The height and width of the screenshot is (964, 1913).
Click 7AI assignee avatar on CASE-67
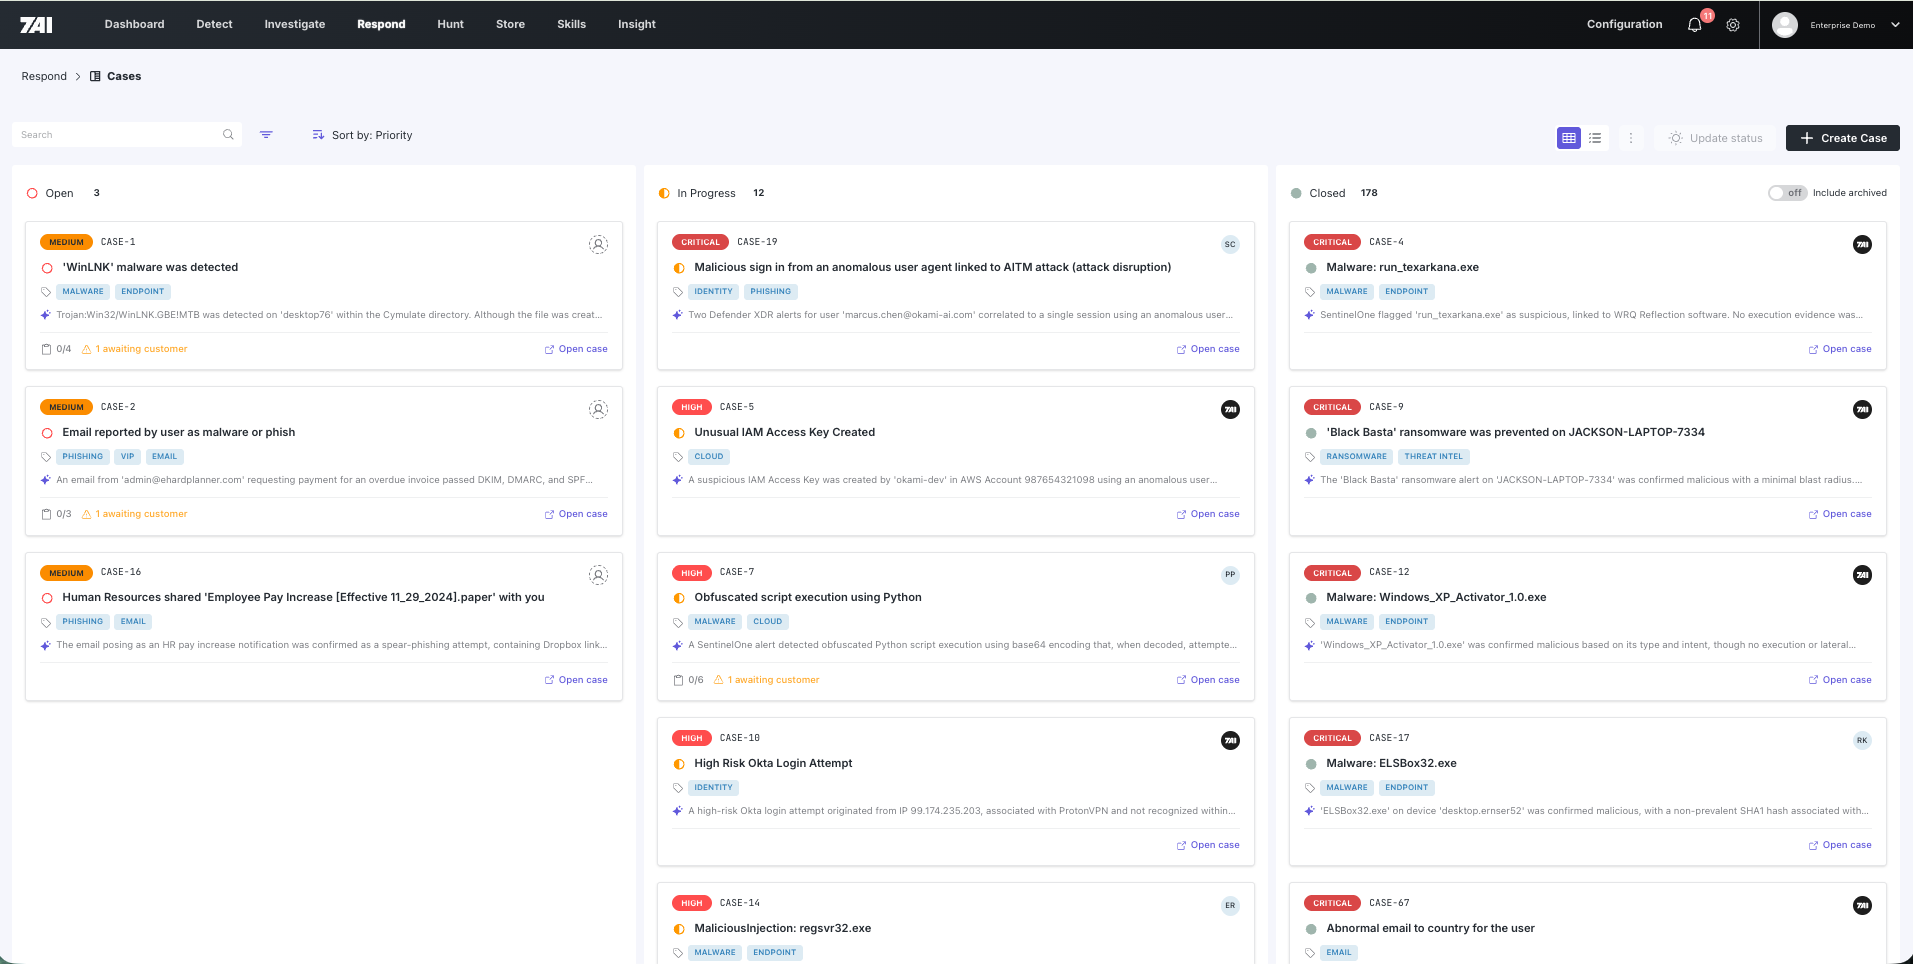click(x=1862, y=905)
